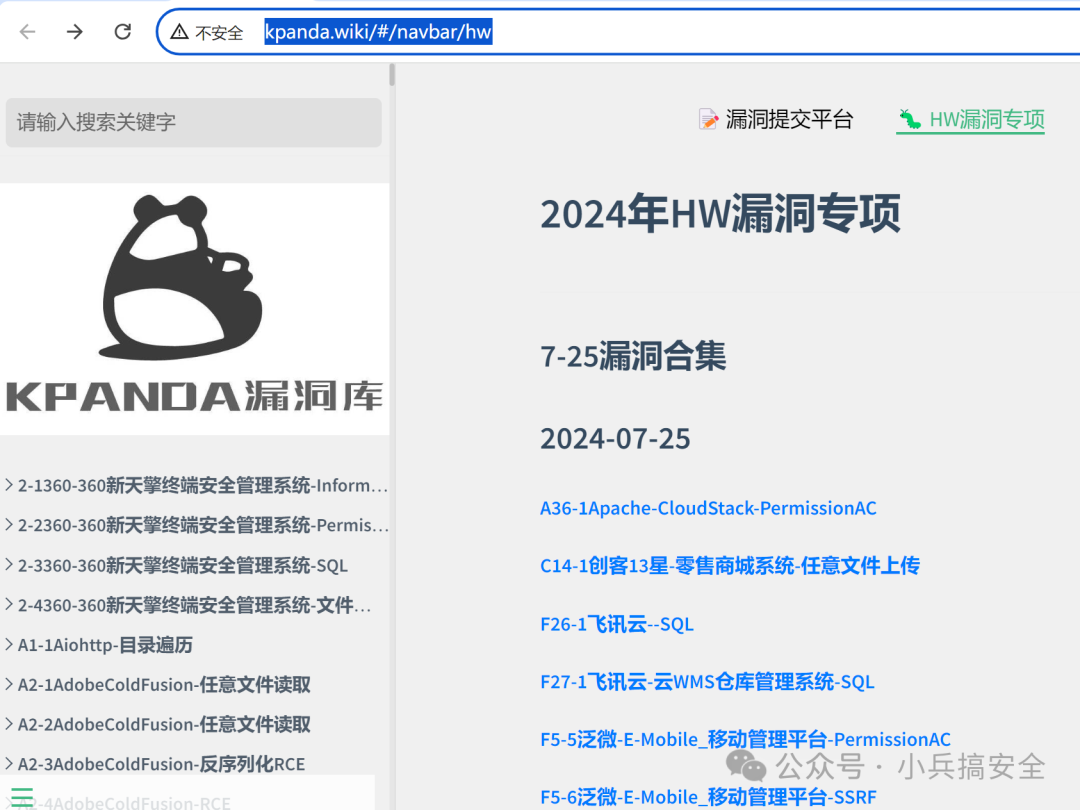Screen dimensions: 1080x810
Task: Open F5-5泛微-E-Mobile PermissionAC link
Action: click(x=745, y=740)
